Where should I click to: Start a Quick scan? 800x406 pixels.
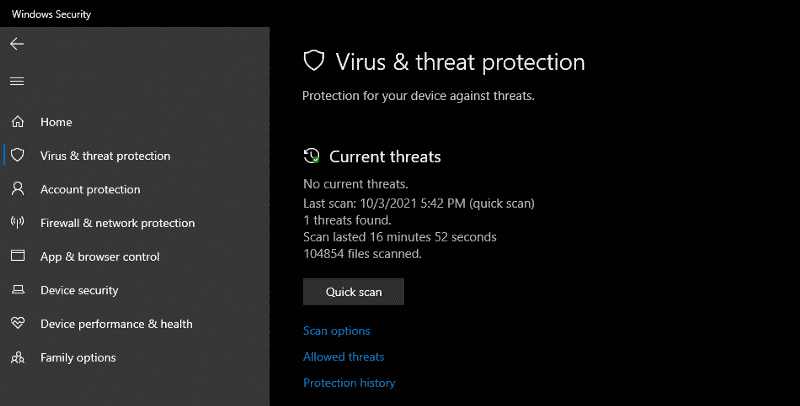[x=354, y=292]
